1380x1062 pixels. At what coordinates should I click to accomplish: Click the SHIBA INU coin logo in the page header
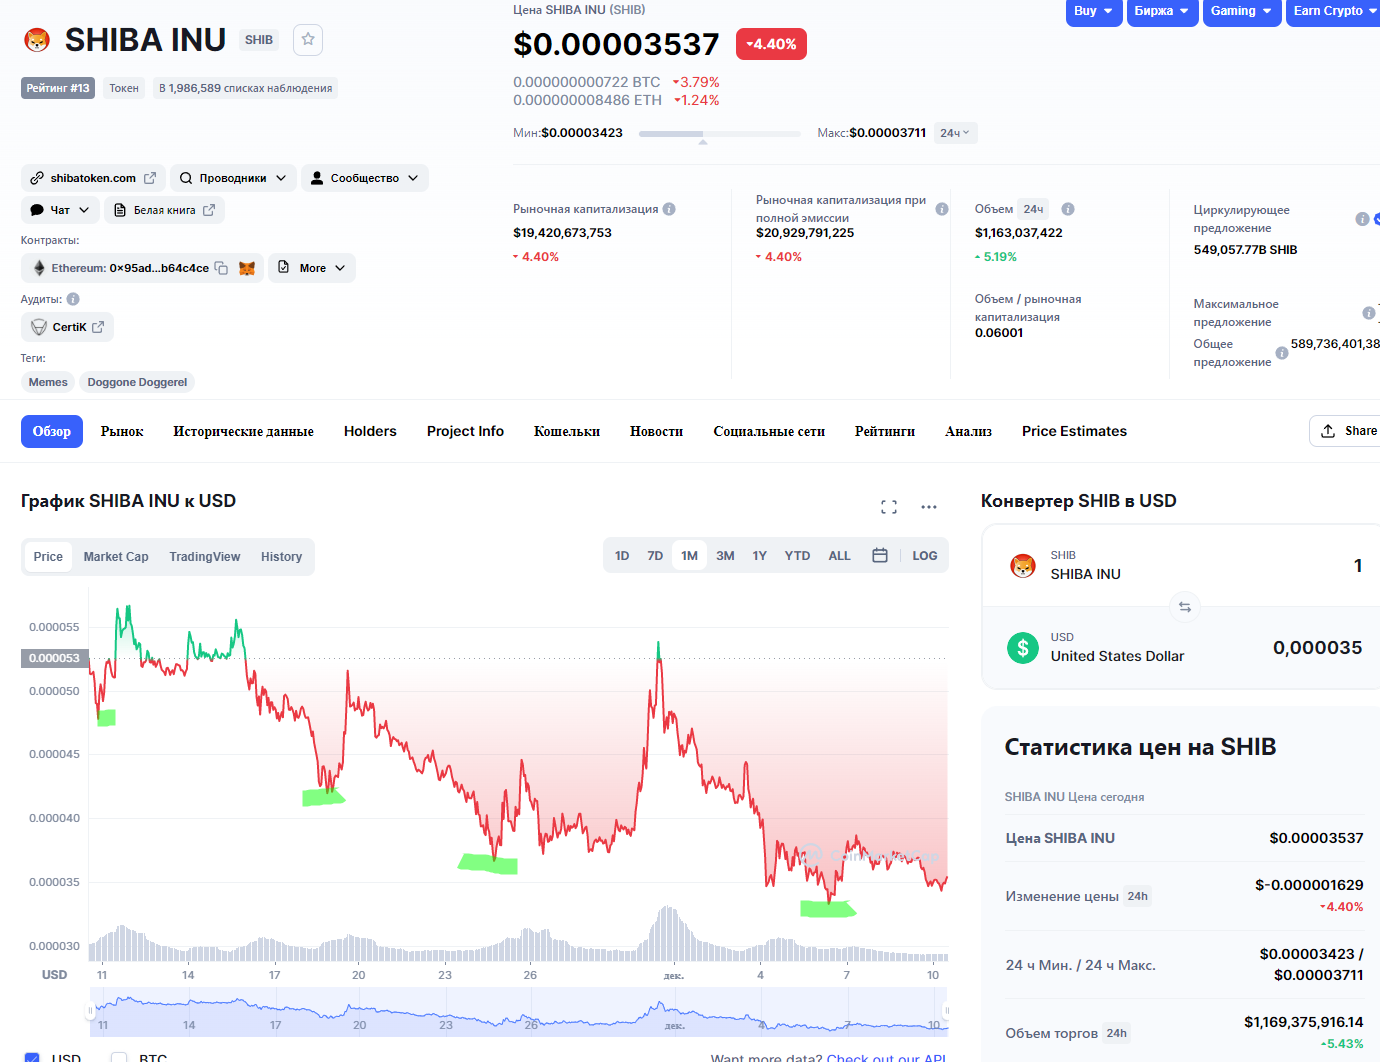coord(37,40)
